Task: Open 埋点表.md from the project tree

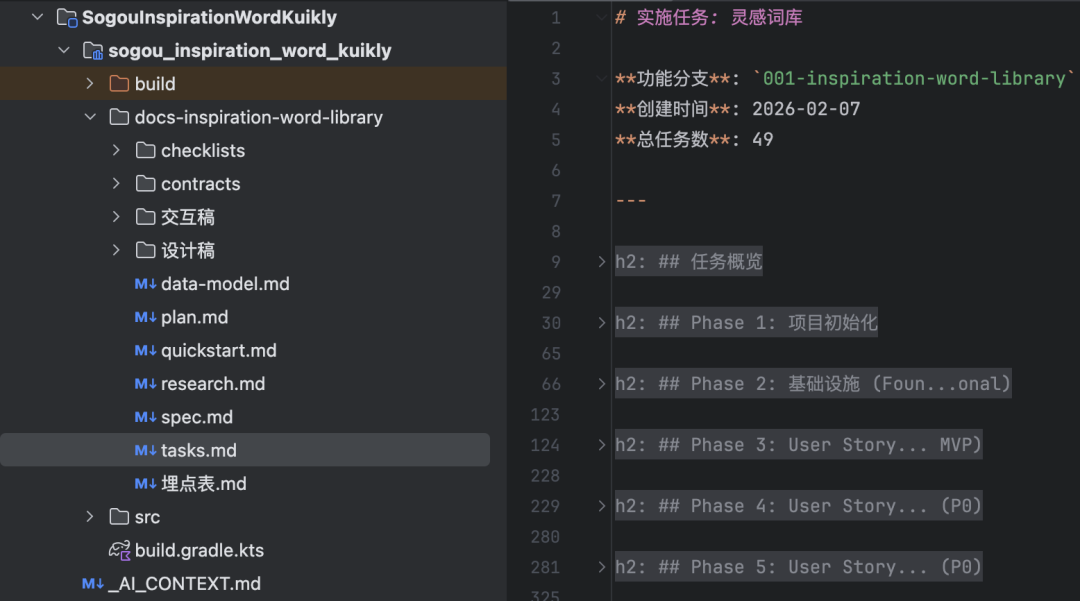Action: 204,484
